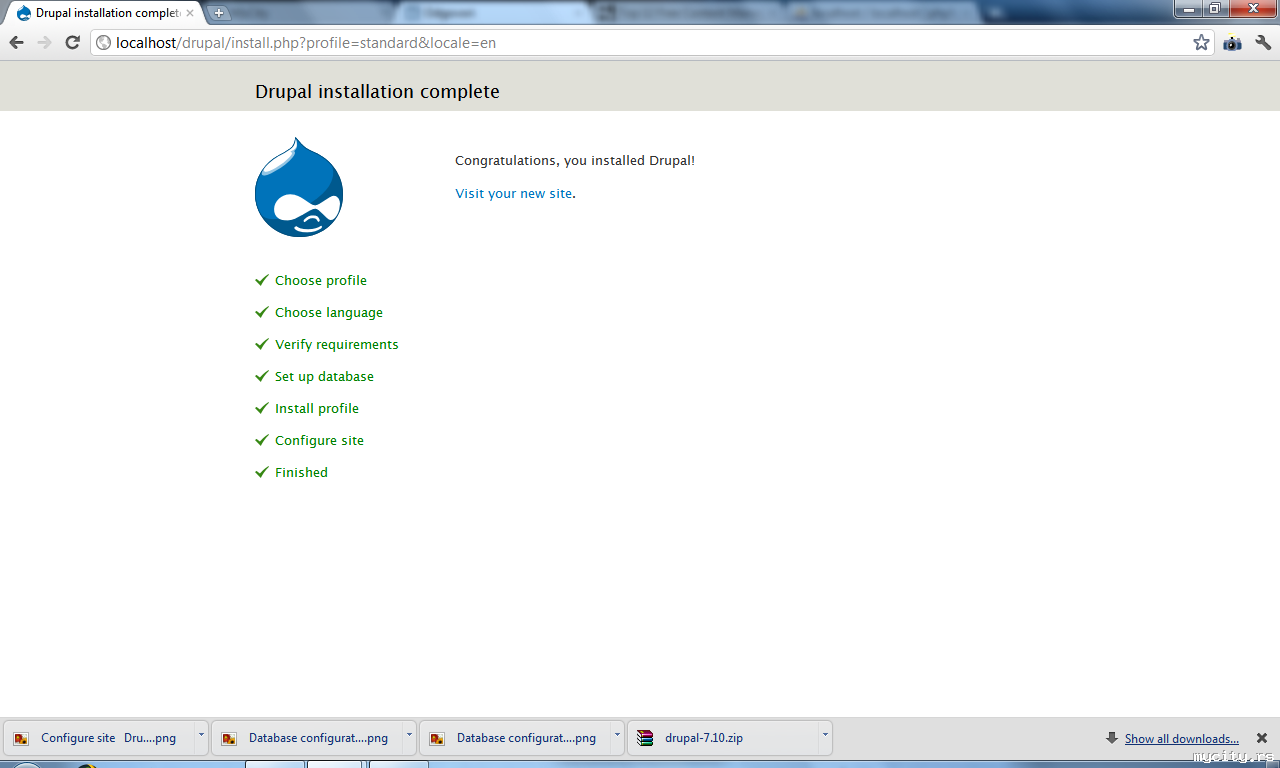Expand options for second Database configurat download
1280x768 pixels.
coord(617,738)
